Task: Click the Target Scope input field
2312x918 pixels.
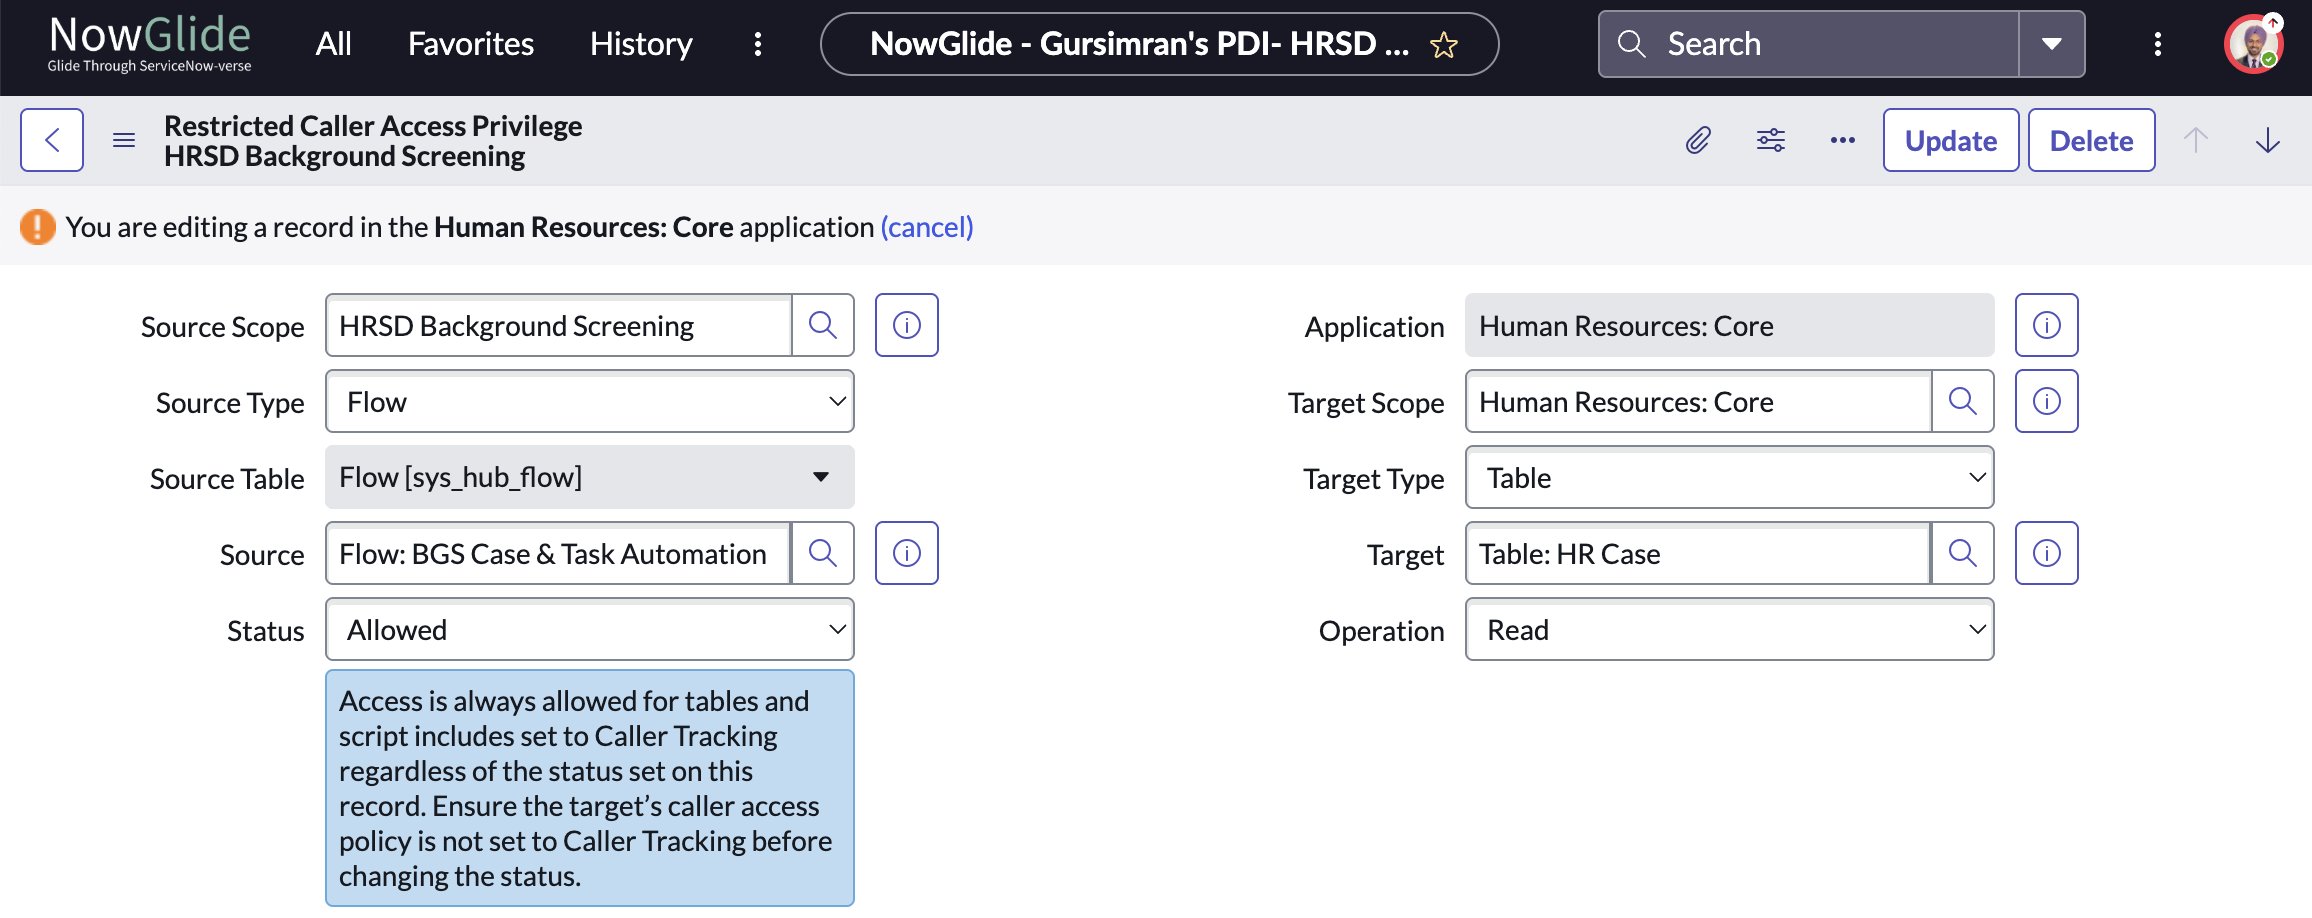Action: point(1699,401)
